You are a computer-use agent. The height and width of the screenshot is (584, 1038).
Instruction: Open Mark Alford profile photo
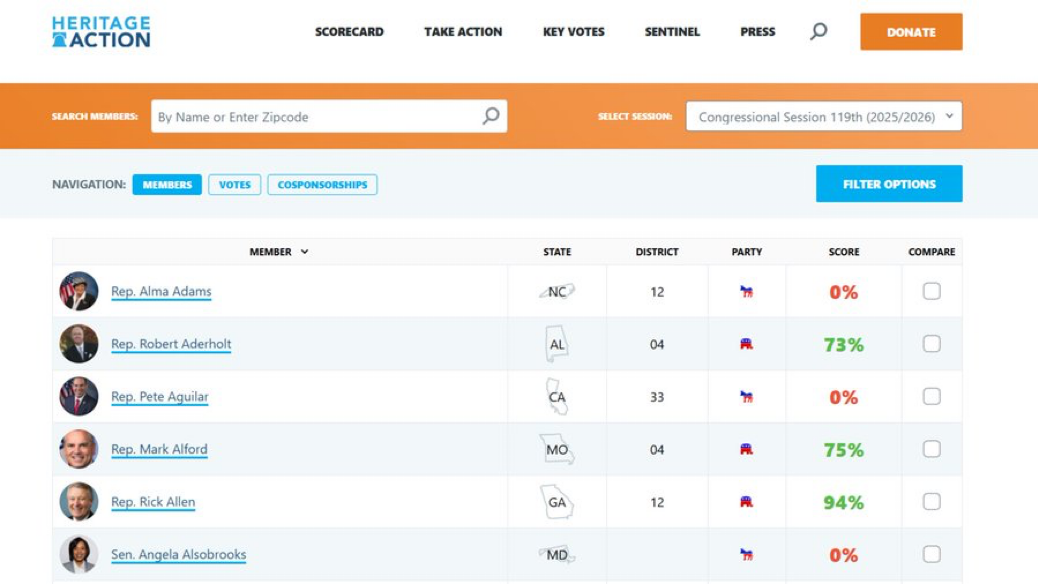[79, 449]
